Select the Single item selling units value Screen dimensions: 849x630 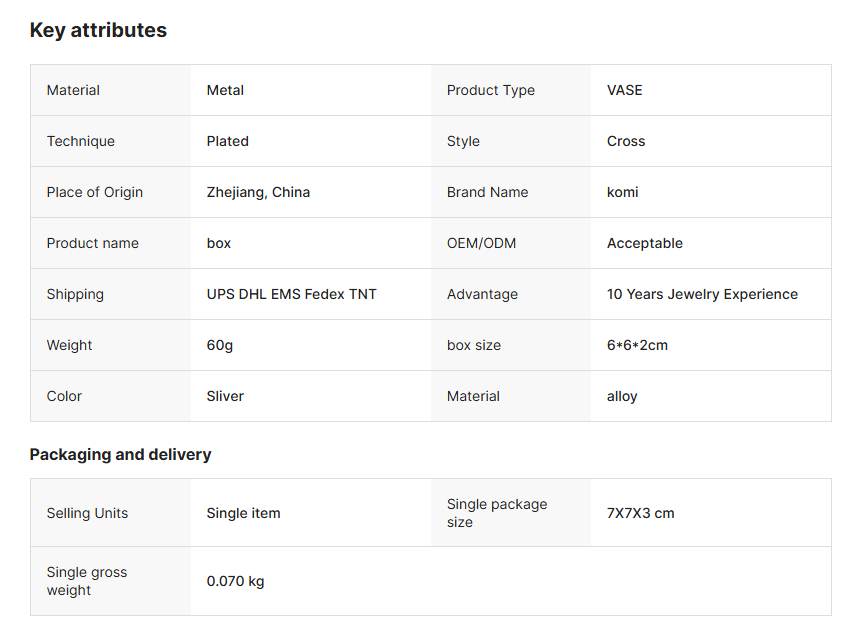(x=243, y=513)
